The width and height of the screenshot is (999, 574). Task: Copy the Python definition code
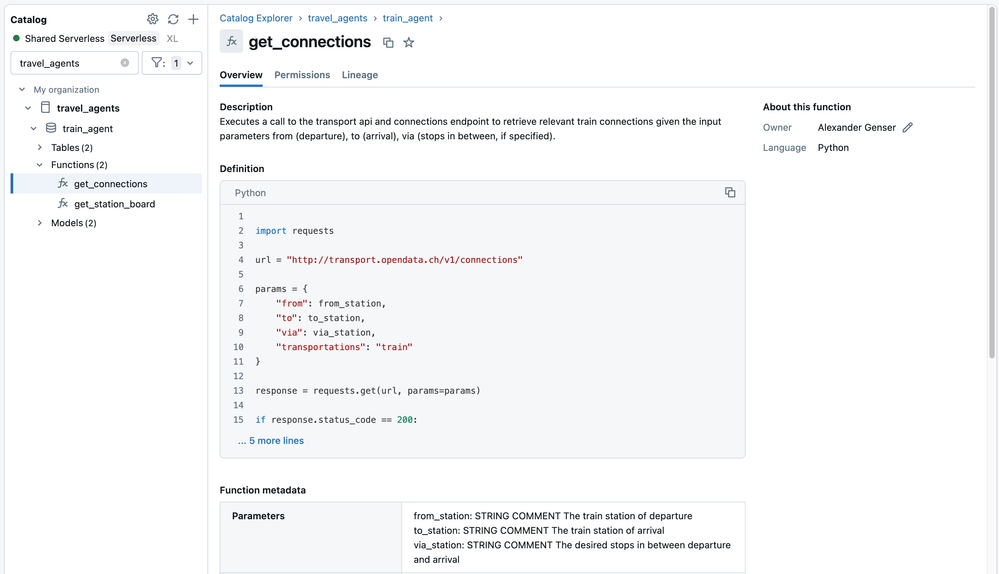[730, 193]
